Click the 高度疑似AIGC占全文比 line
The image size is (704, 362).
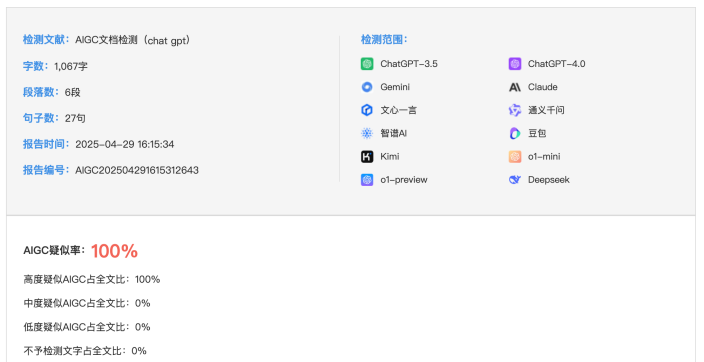92,279
